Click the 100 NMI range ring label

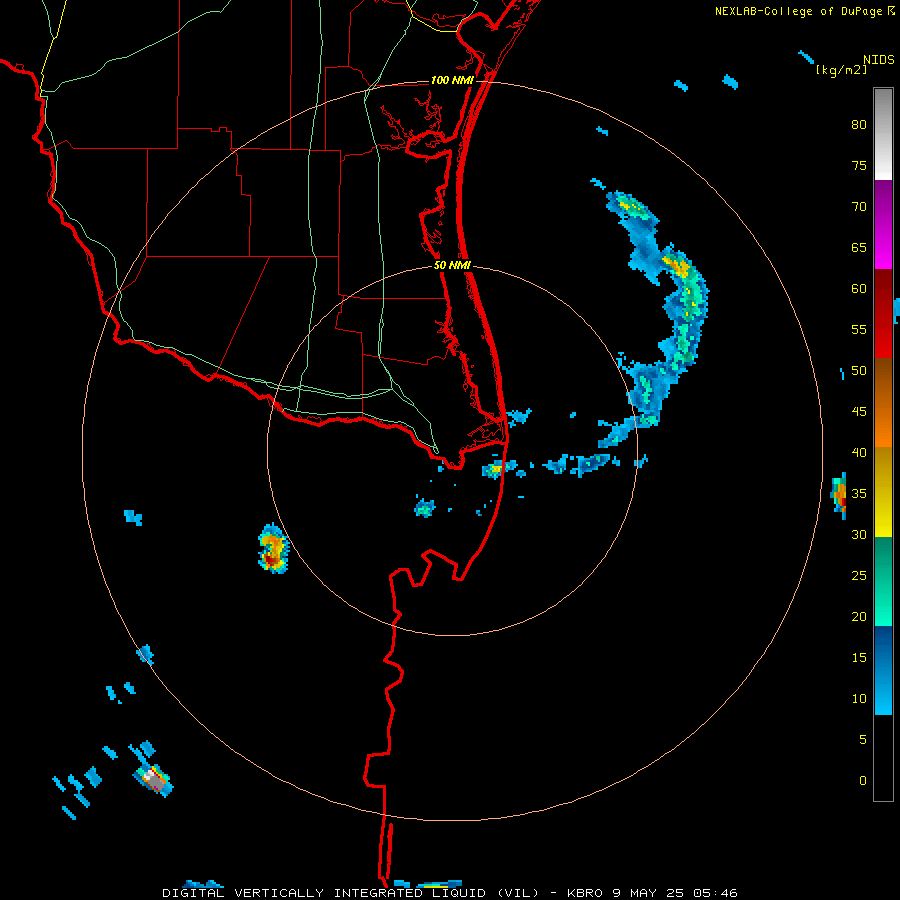click(x=452, y=80)
